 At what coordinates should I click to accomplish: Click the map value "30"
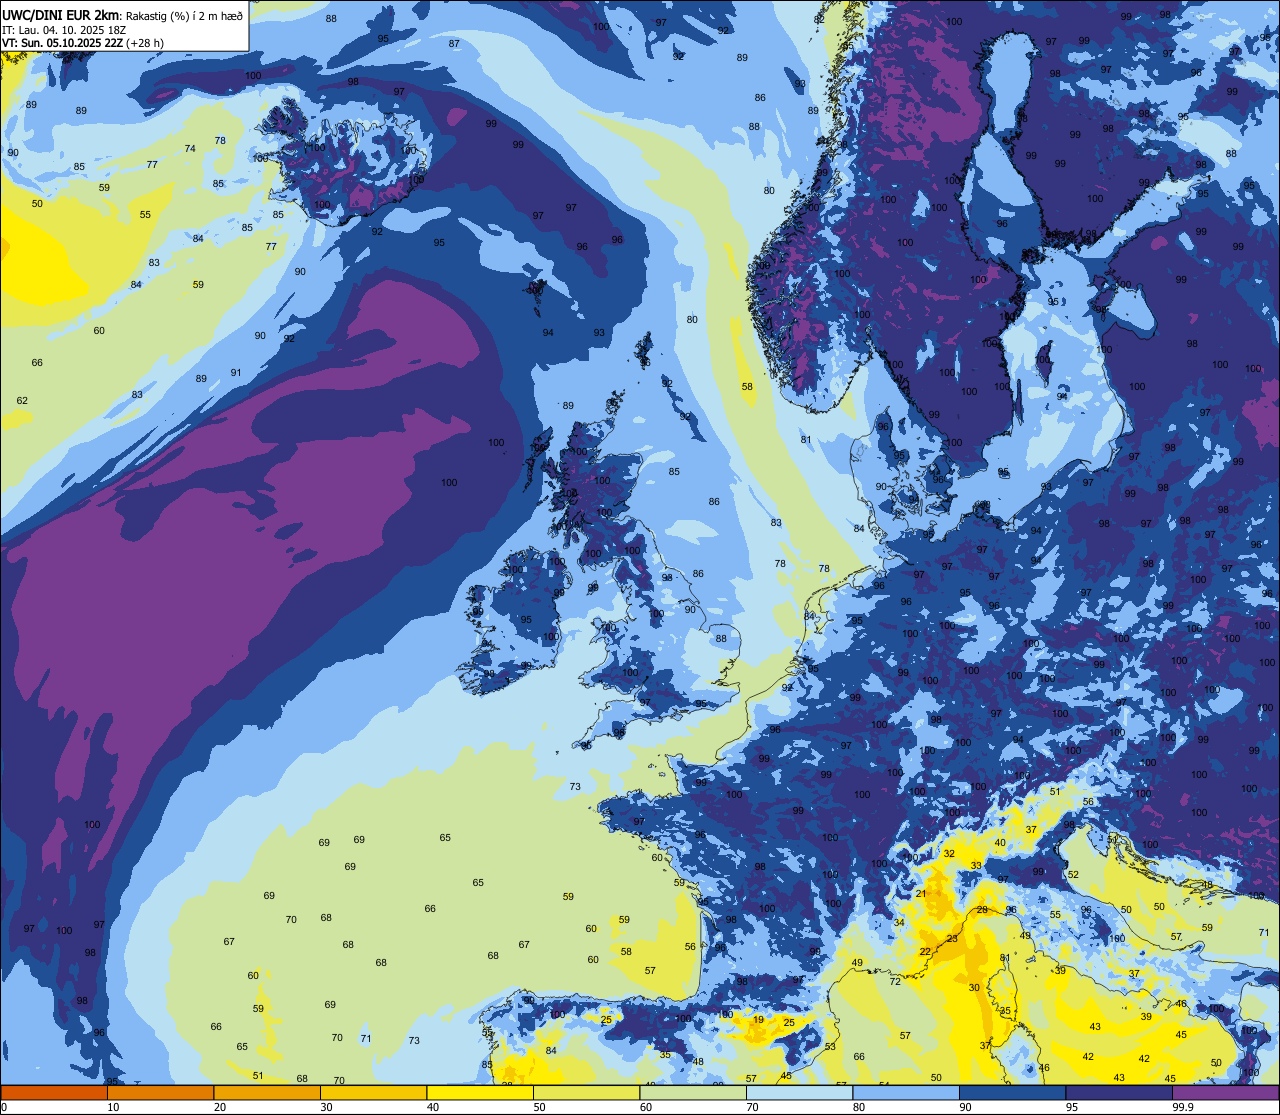point(974,987)
